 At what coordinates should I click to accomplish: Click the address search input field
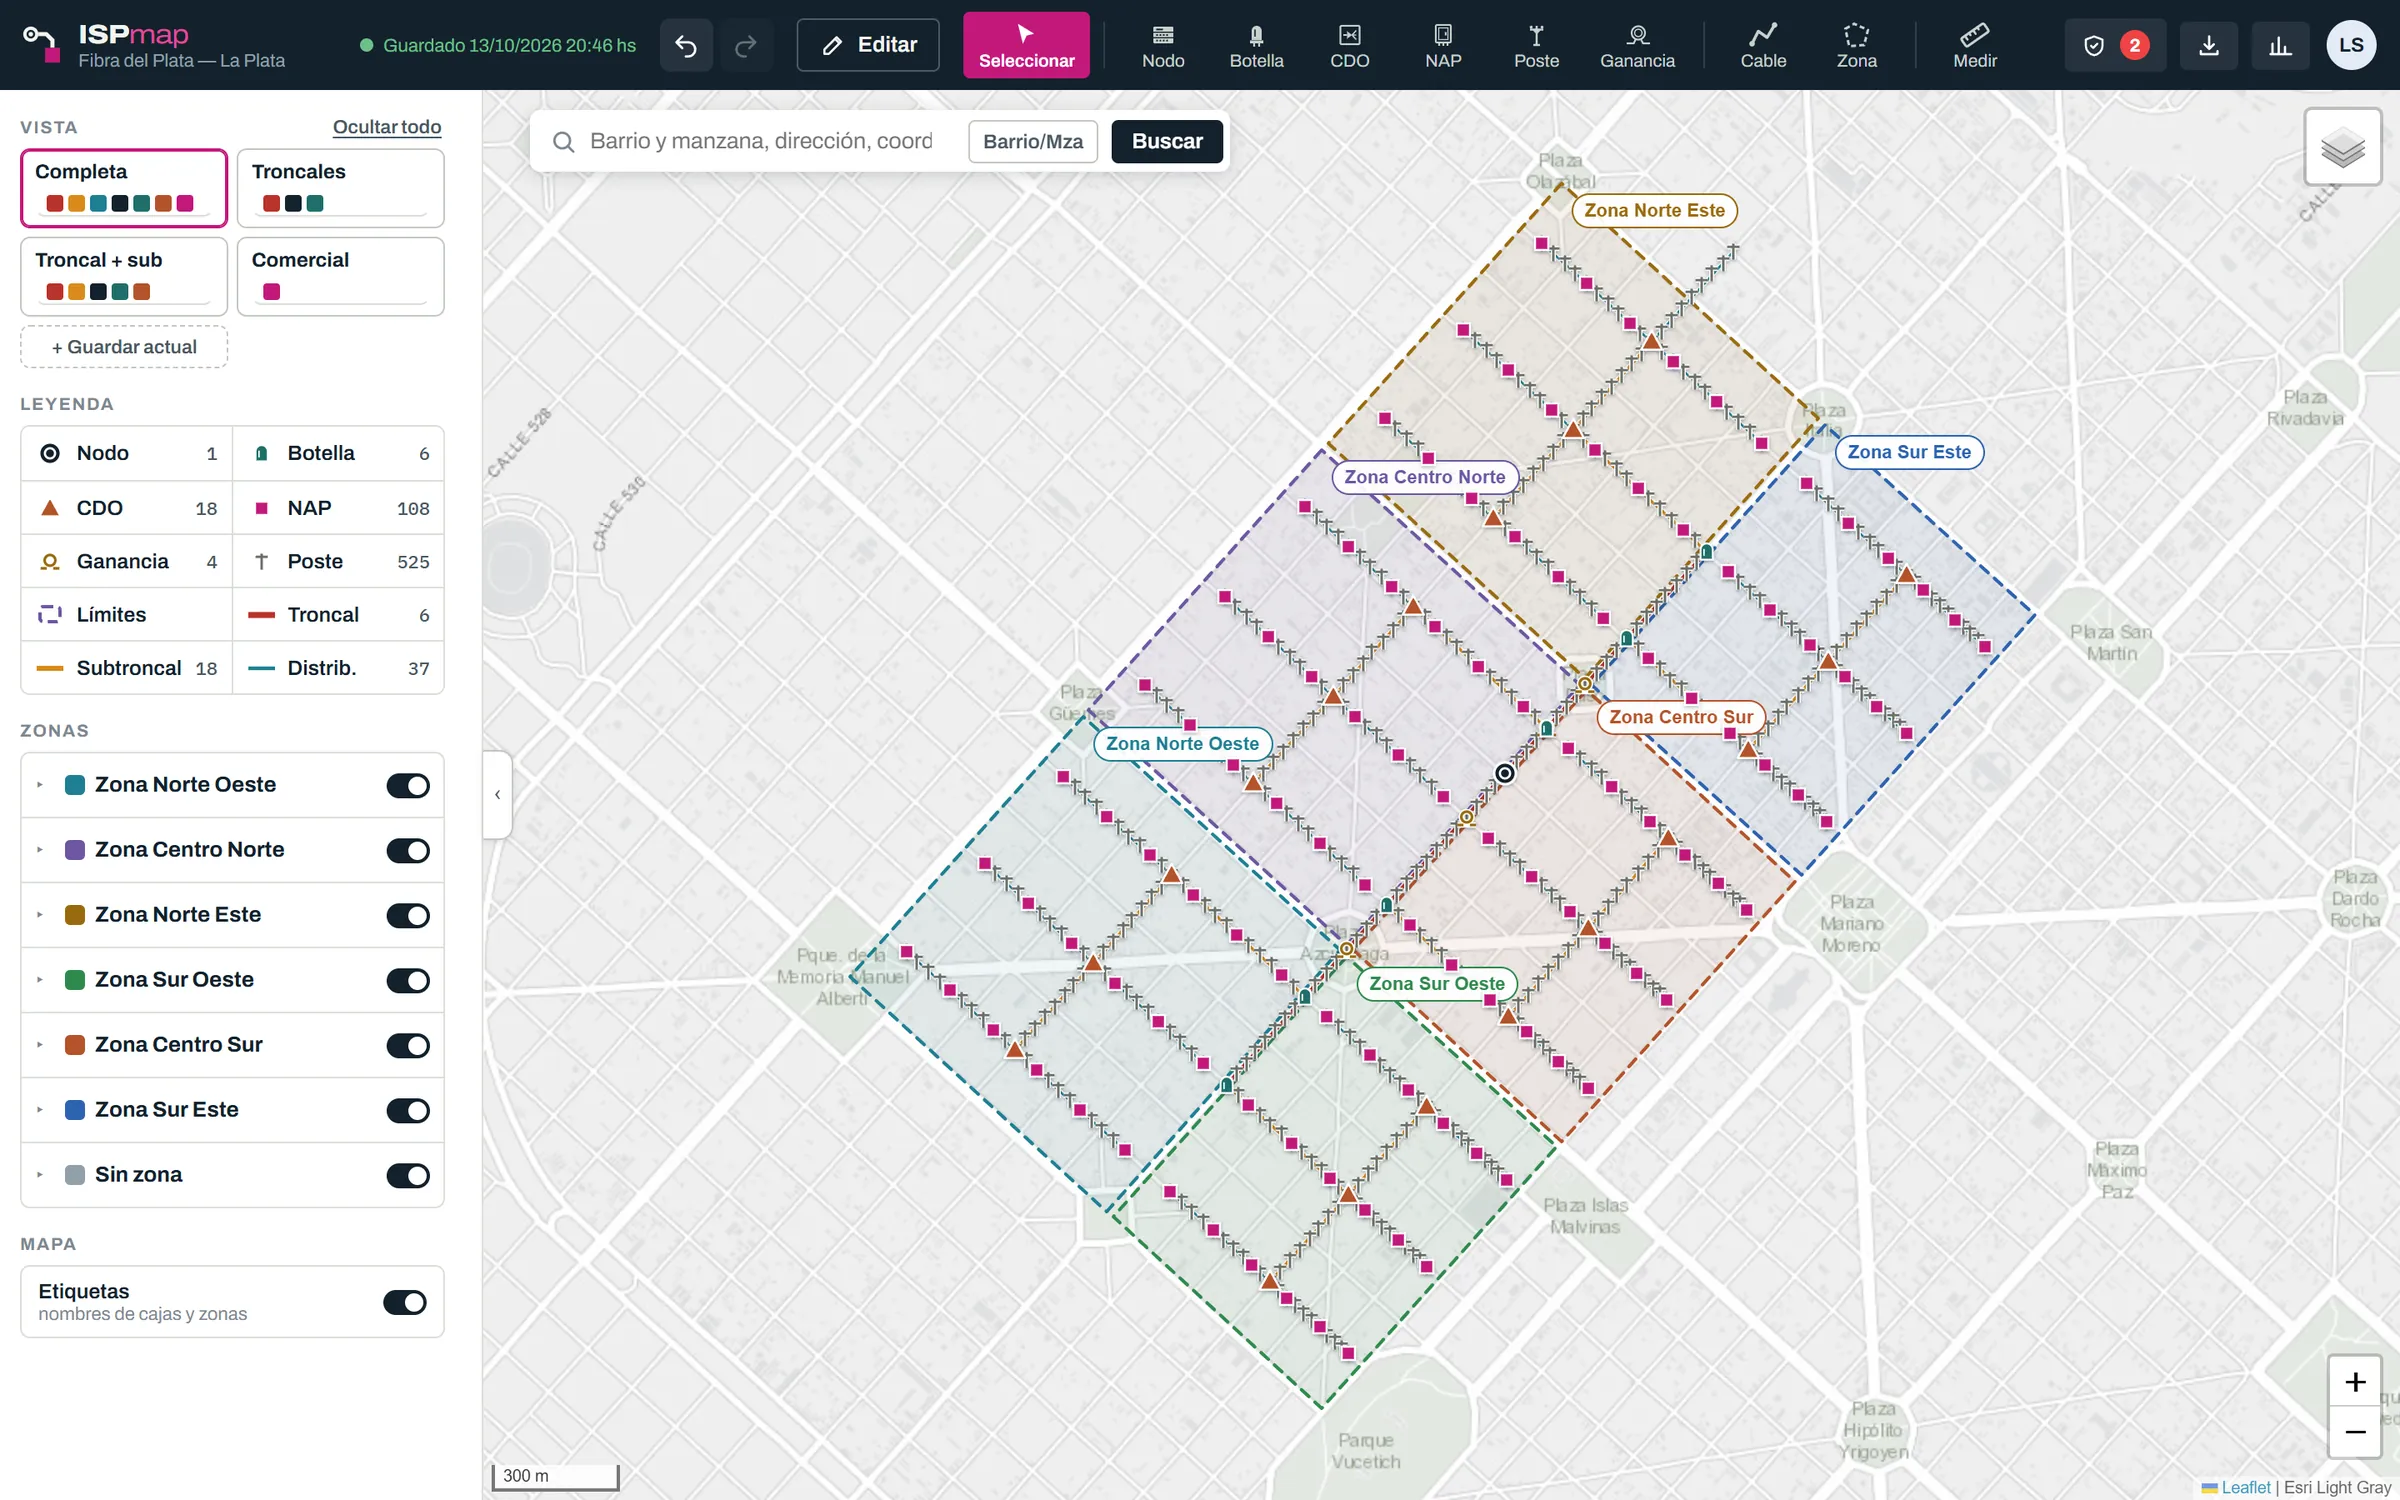[761, 141]
